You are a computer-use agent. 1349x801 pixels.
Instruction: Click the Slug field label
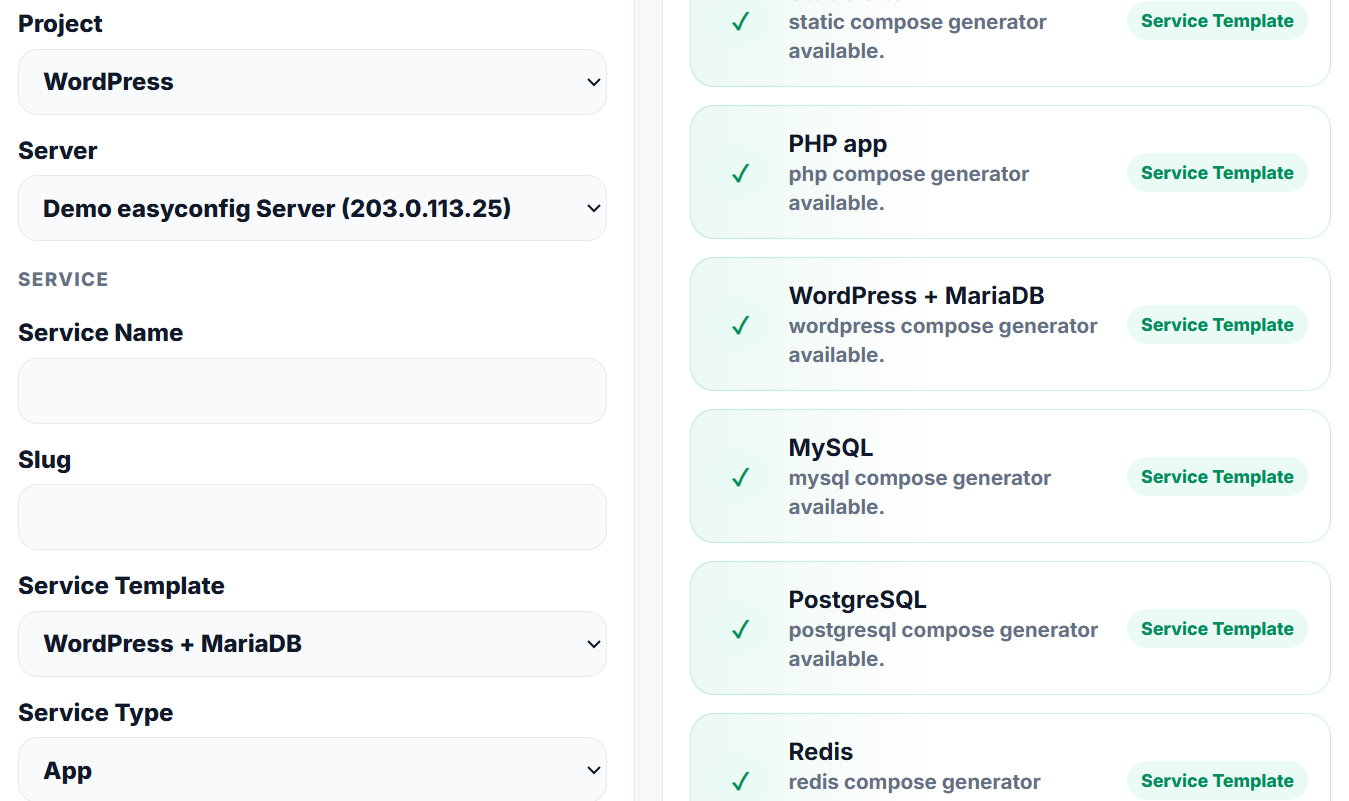45,460
